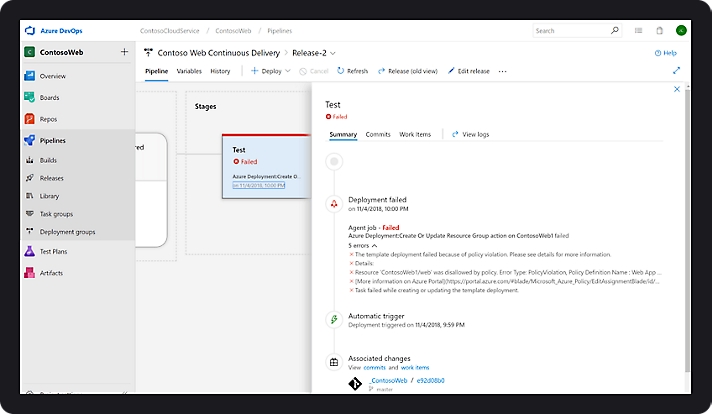Image resolution: width=712 pixels, height=414 pixels.
Task: Open the Work items tab
Action: (415, 134)
